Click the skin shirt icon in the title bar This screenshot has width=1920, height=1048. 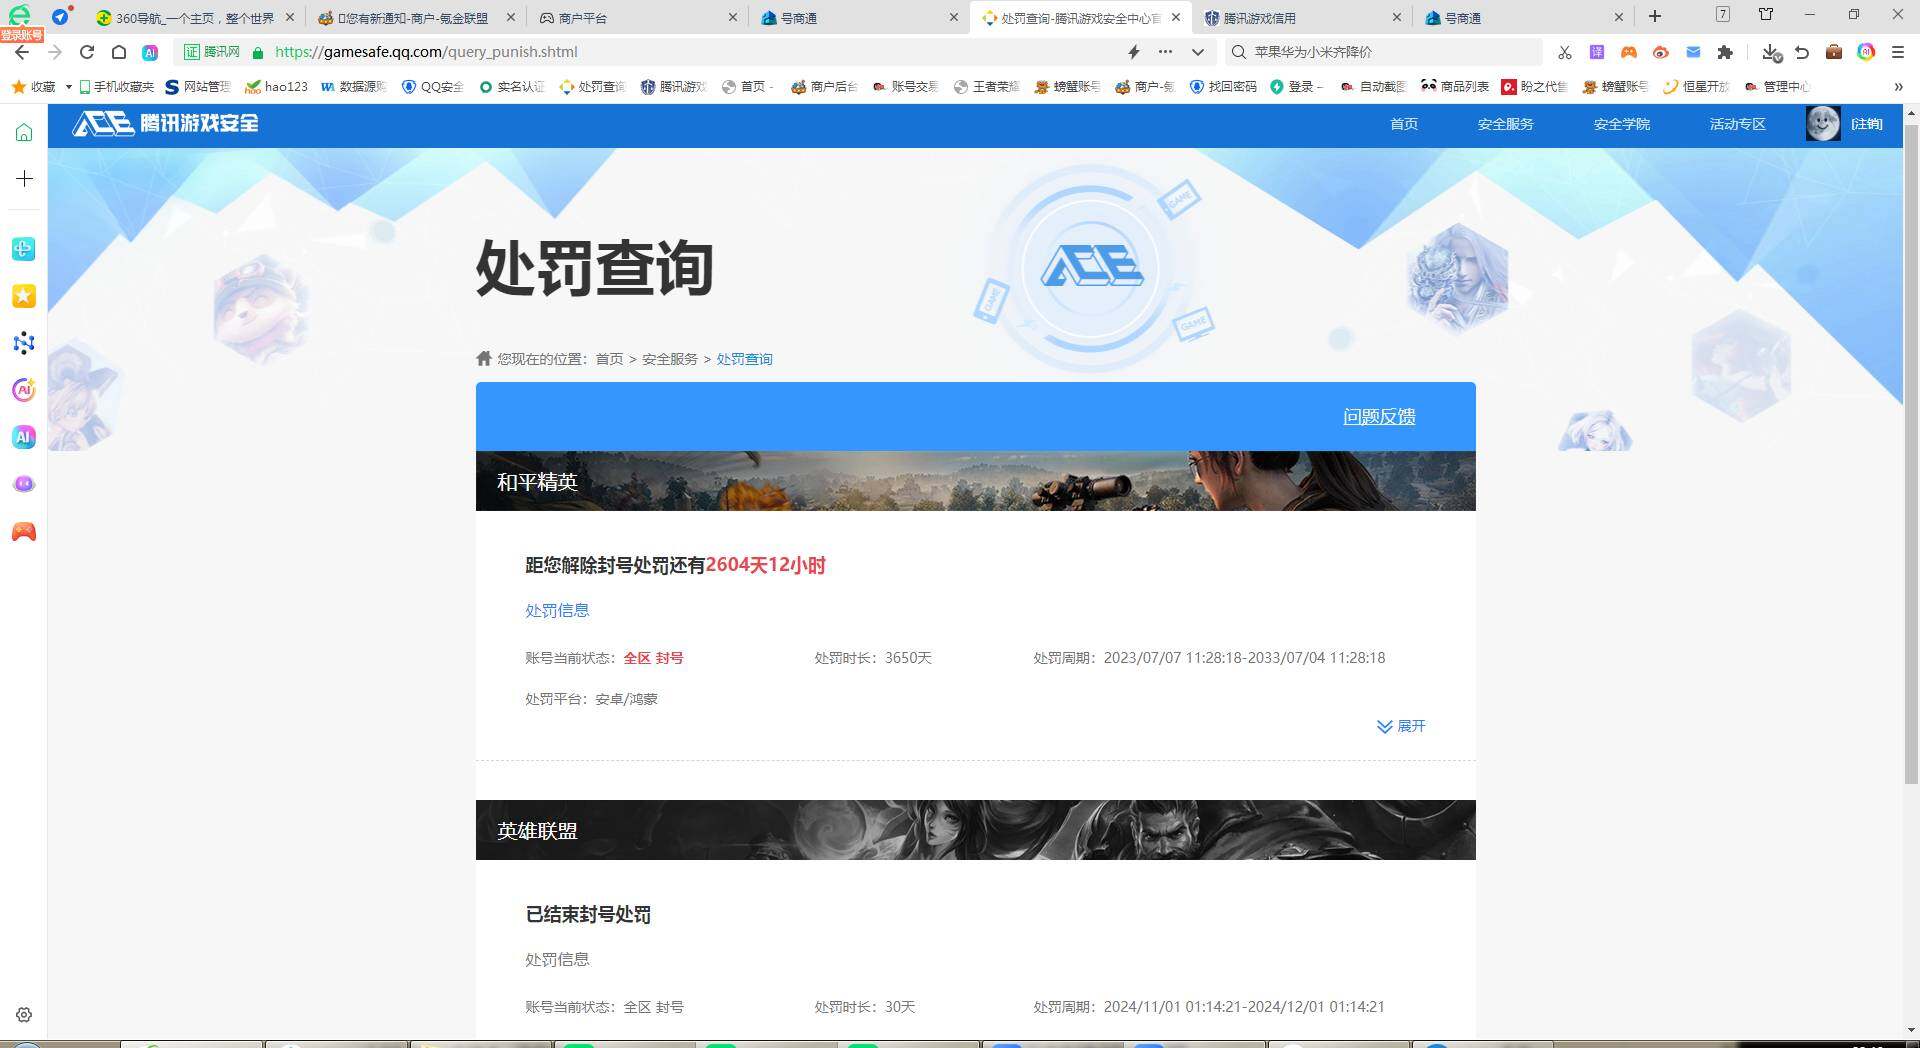[x=1766, y=15]
